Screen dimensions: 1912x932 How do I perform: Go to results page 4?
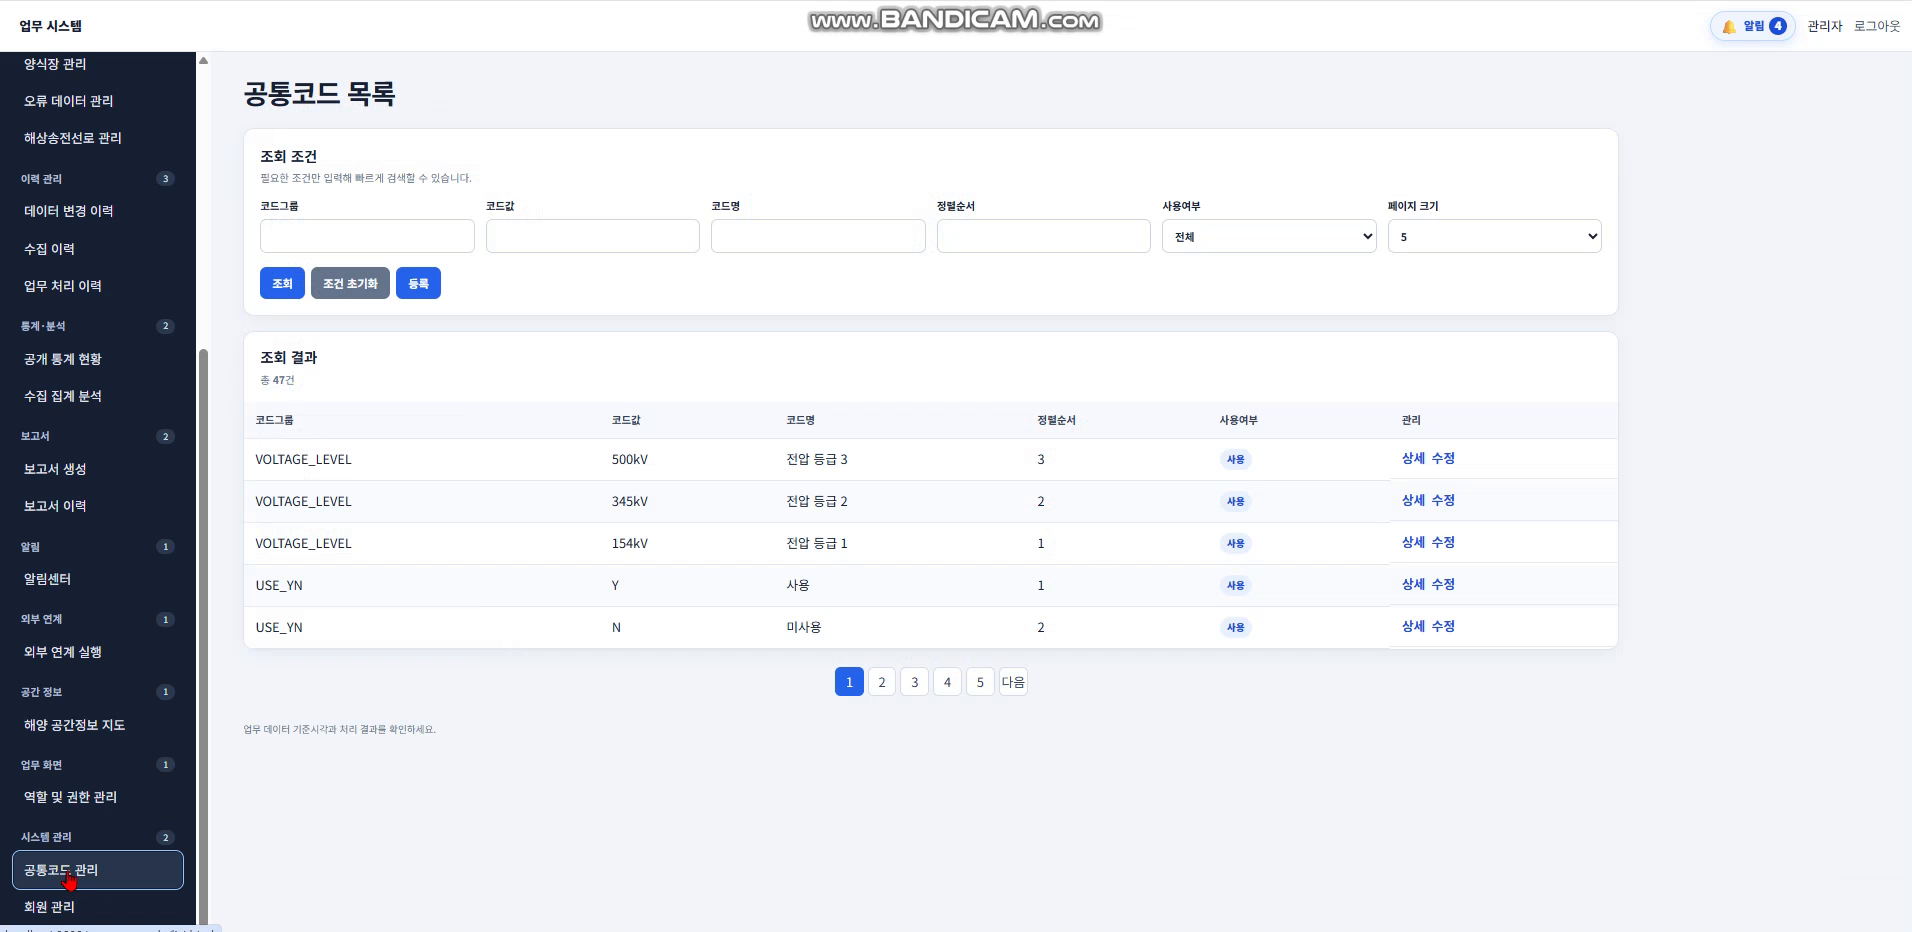tap(947, 682)
